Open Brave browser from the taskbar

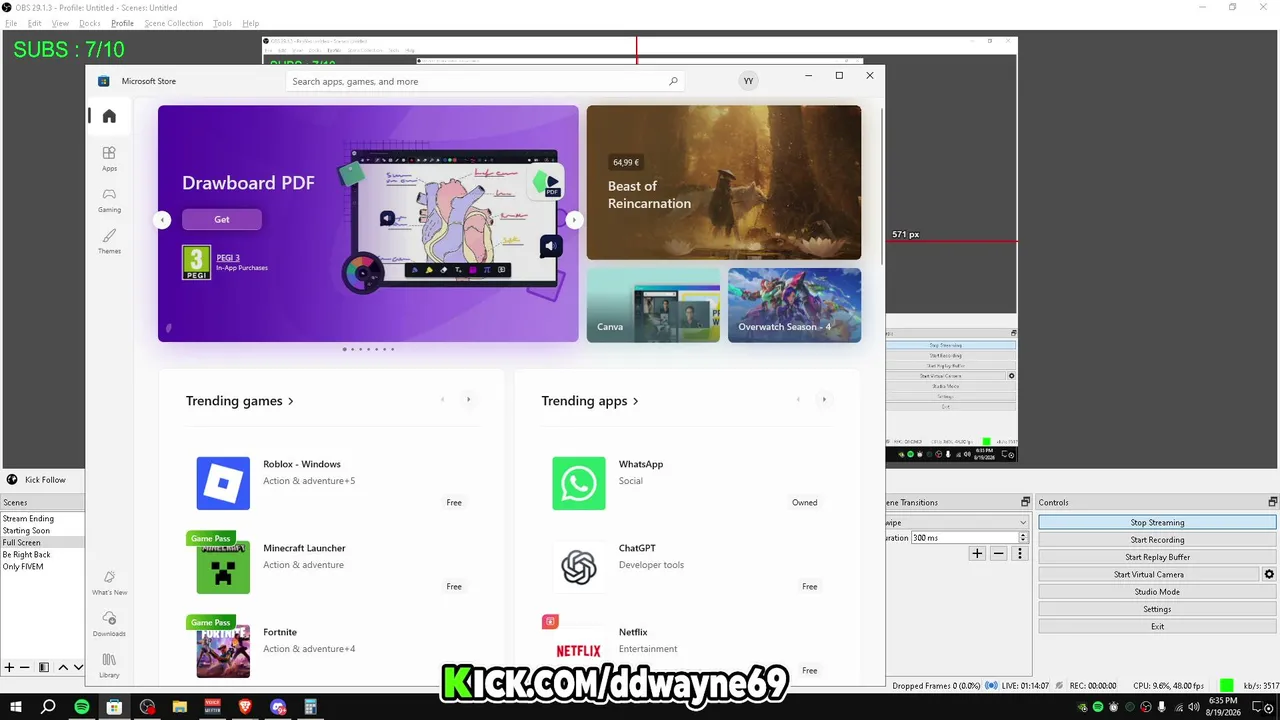click(x=246, y=707)
